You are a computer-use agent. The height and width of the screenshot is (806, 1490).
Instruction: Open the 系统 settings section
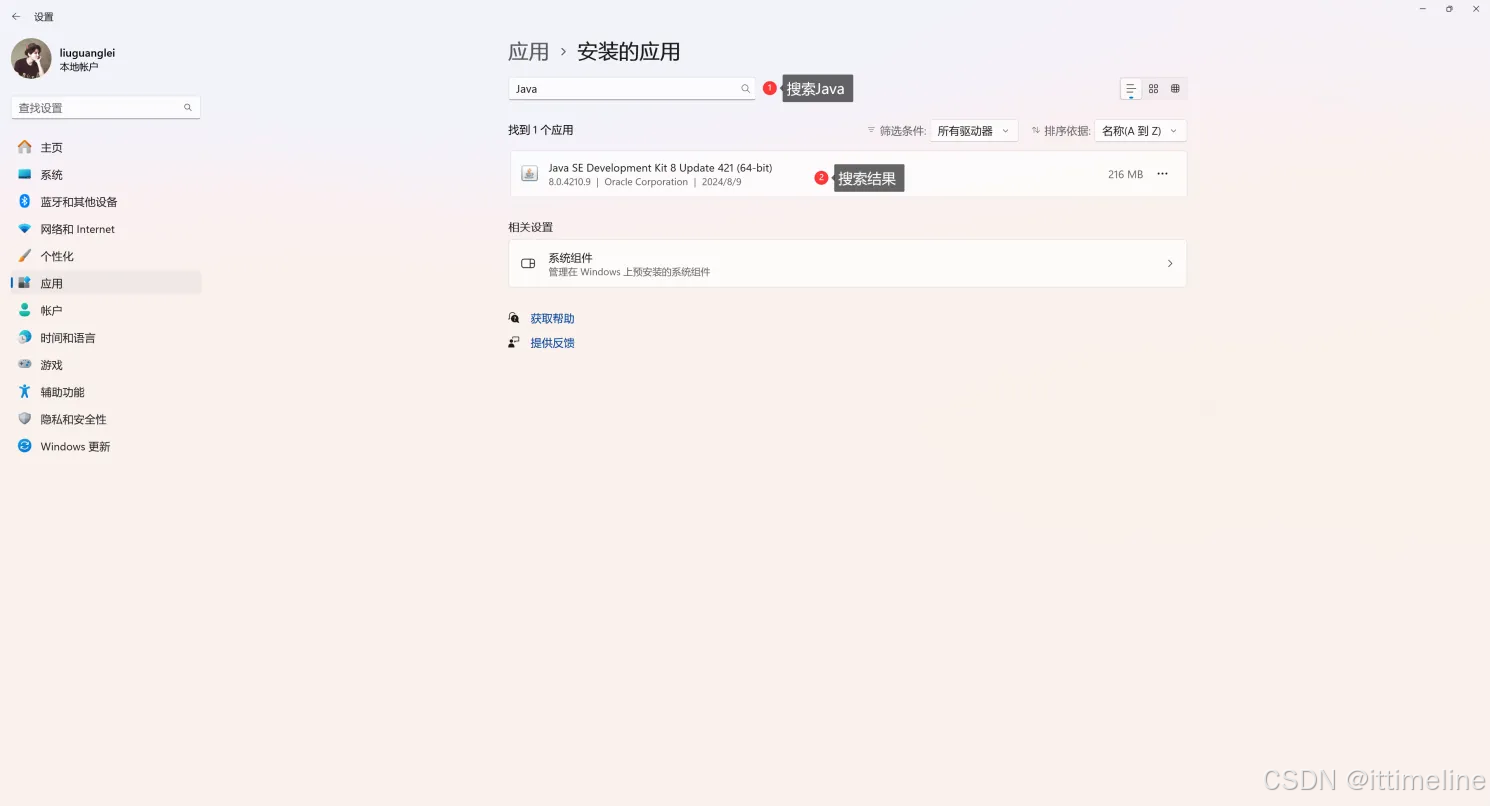(106, 174)
